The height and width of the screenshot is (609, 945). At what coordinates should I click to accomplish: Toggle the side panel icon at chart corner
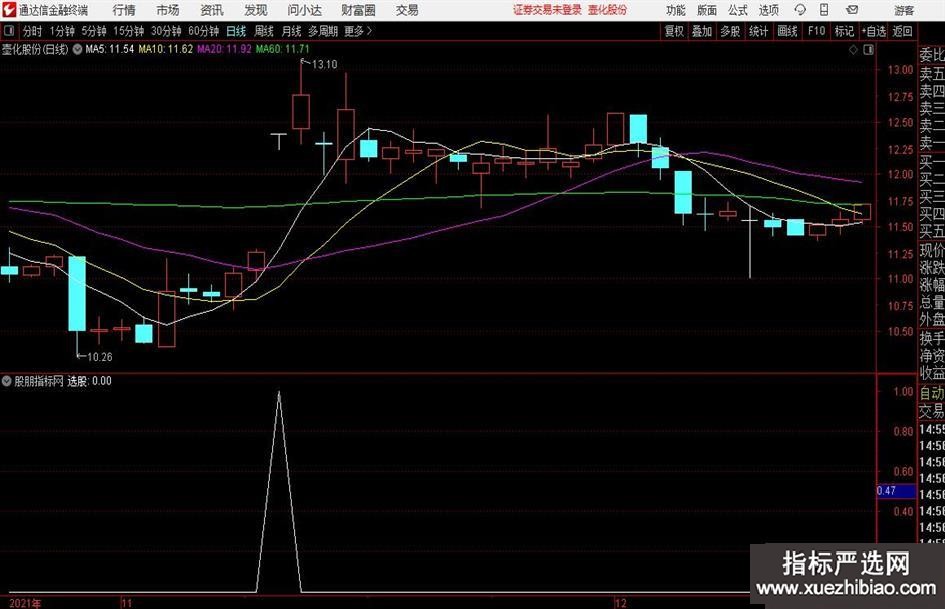click(868, 50)
